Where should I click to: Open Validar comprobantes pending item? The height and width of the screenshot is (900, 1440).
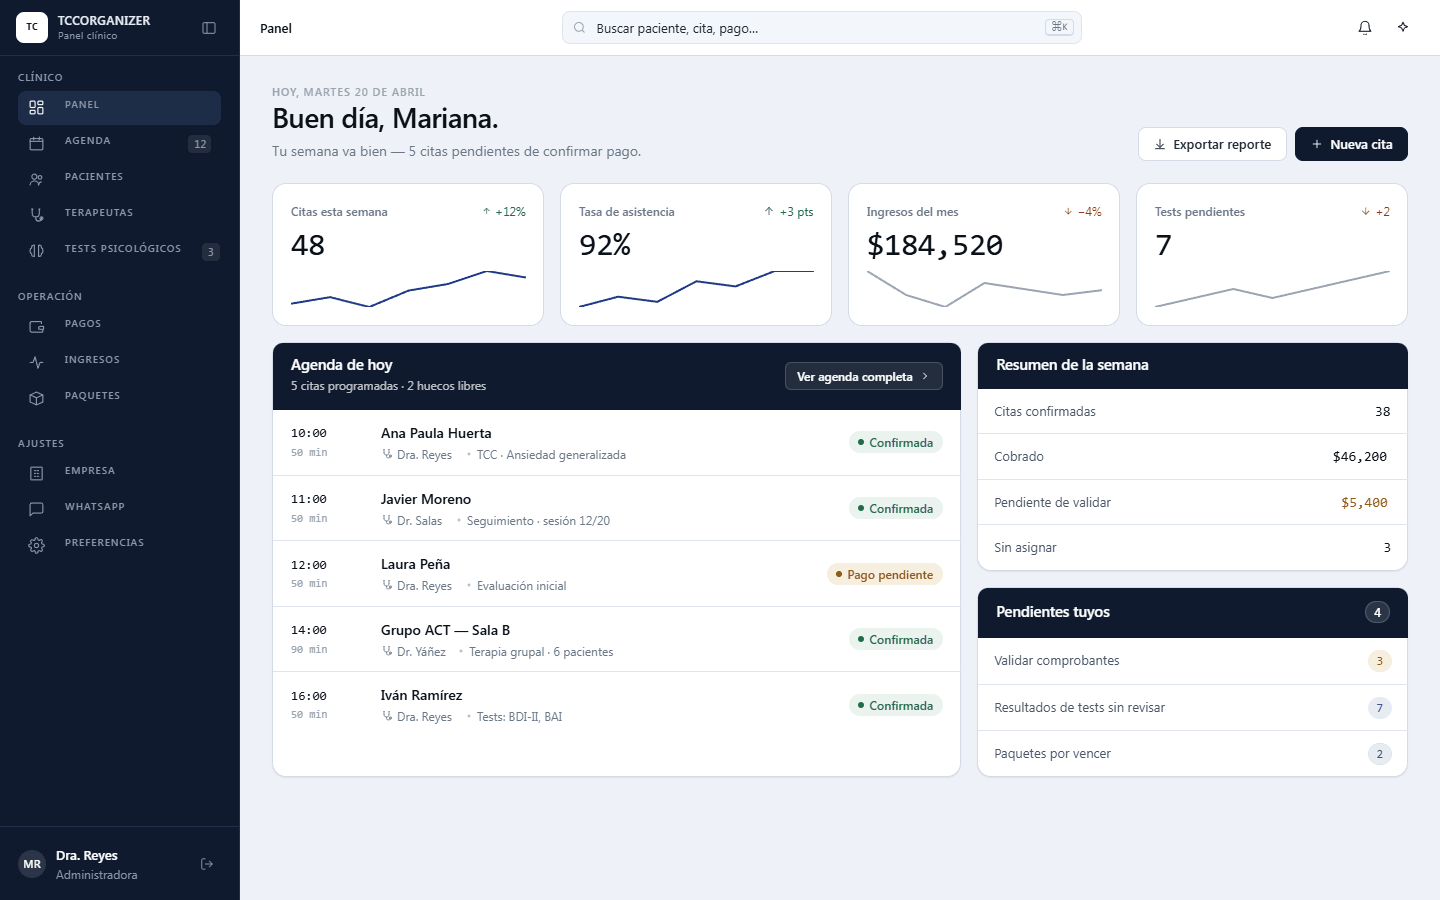click(1192, 661)
